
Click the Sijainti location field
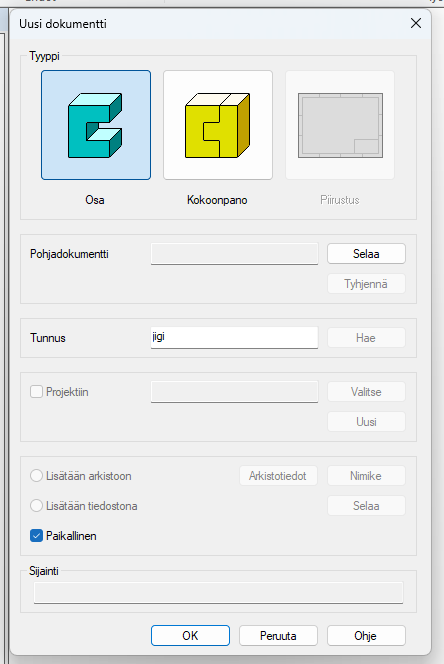(218, 592)
